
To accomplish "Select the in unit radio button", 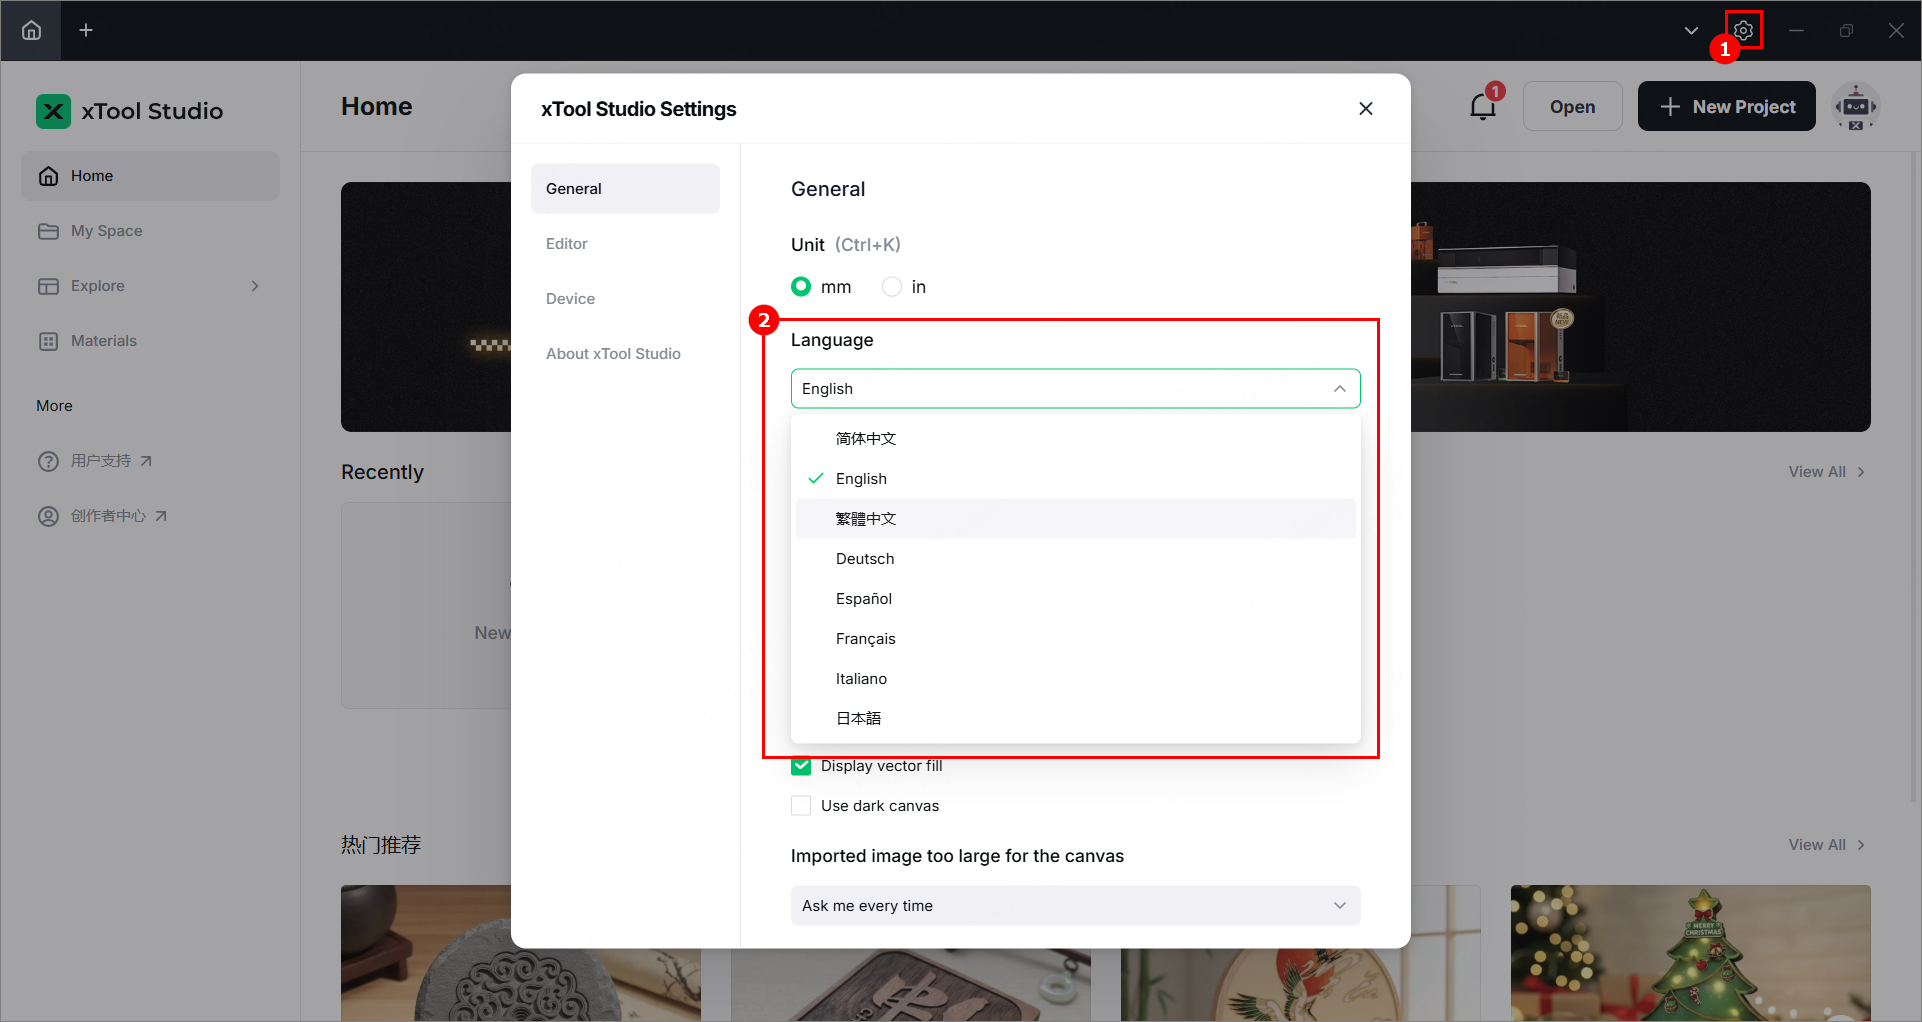I will click(892, 287).
